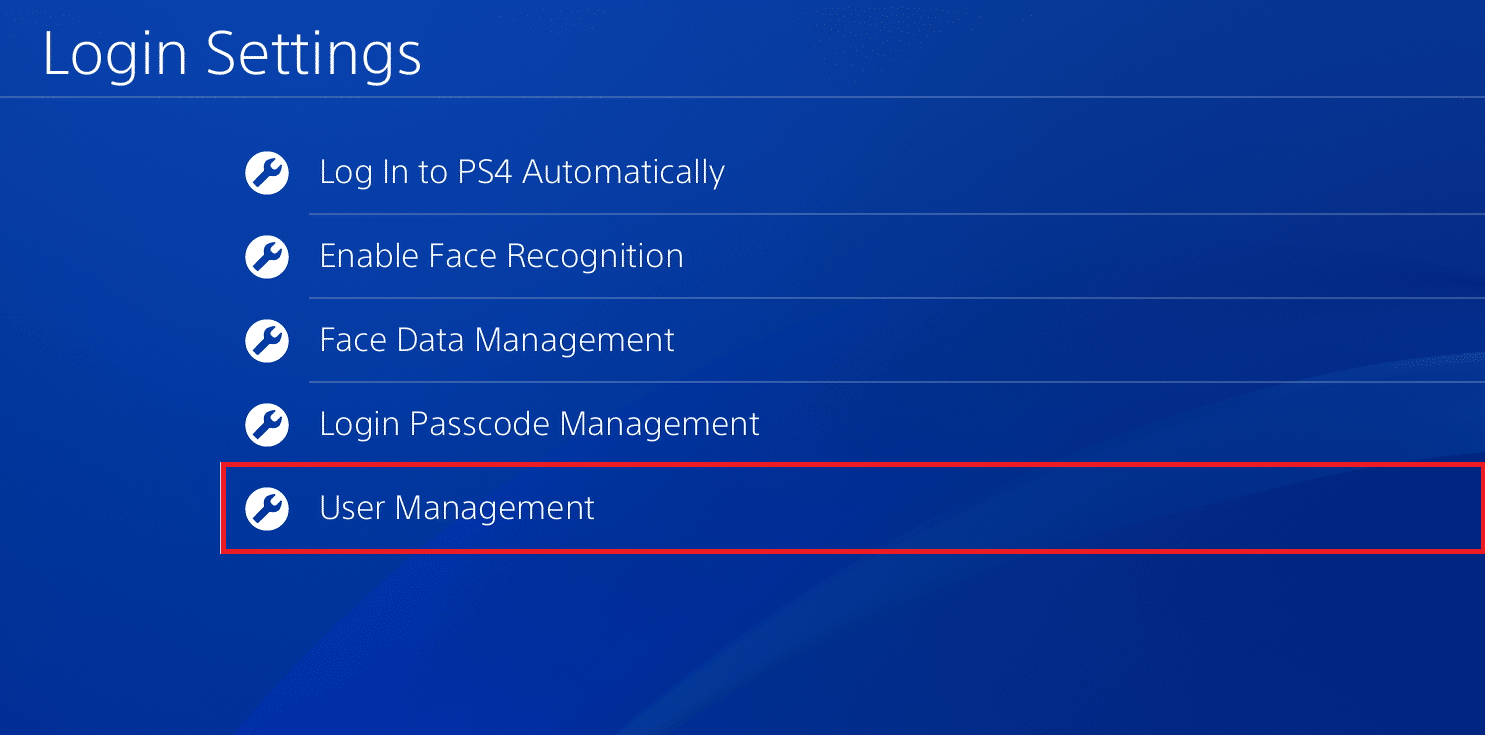Click the word "Settings" in the page heading
This screenshot has height=735, width=1485.
coord(314,54)
